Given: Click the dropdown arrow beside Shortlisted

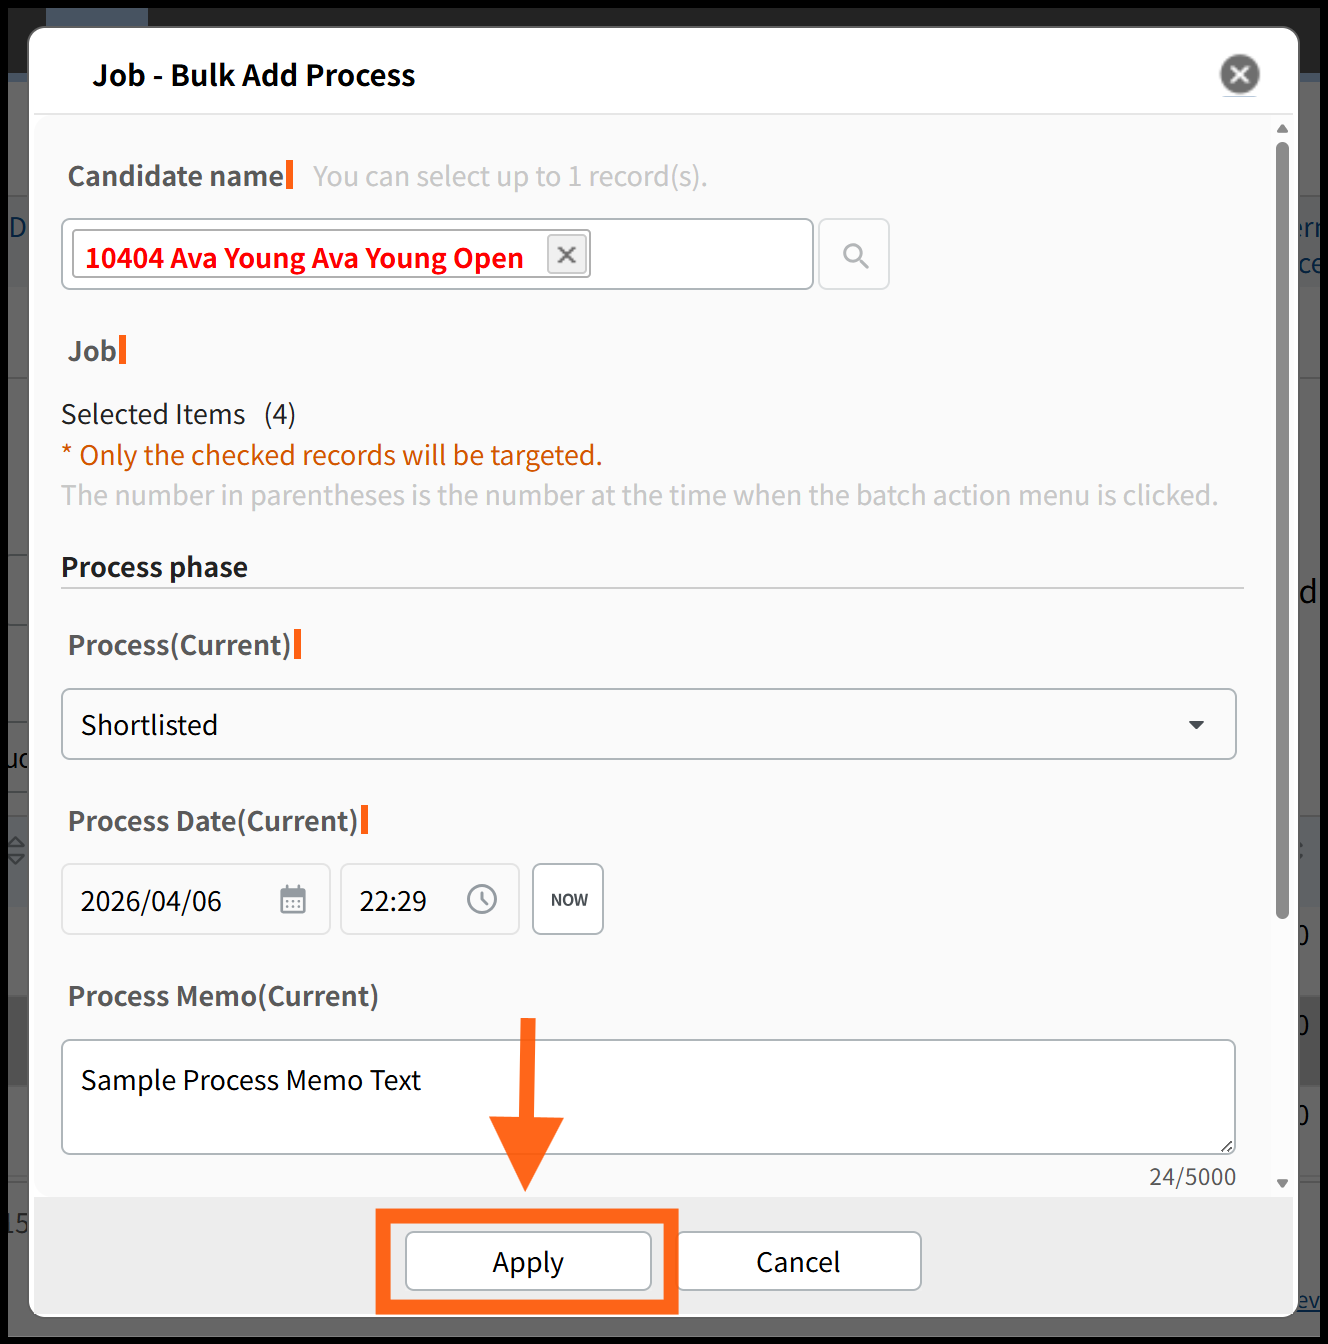Looking at the screenshot, I should tap(1196, 724).
